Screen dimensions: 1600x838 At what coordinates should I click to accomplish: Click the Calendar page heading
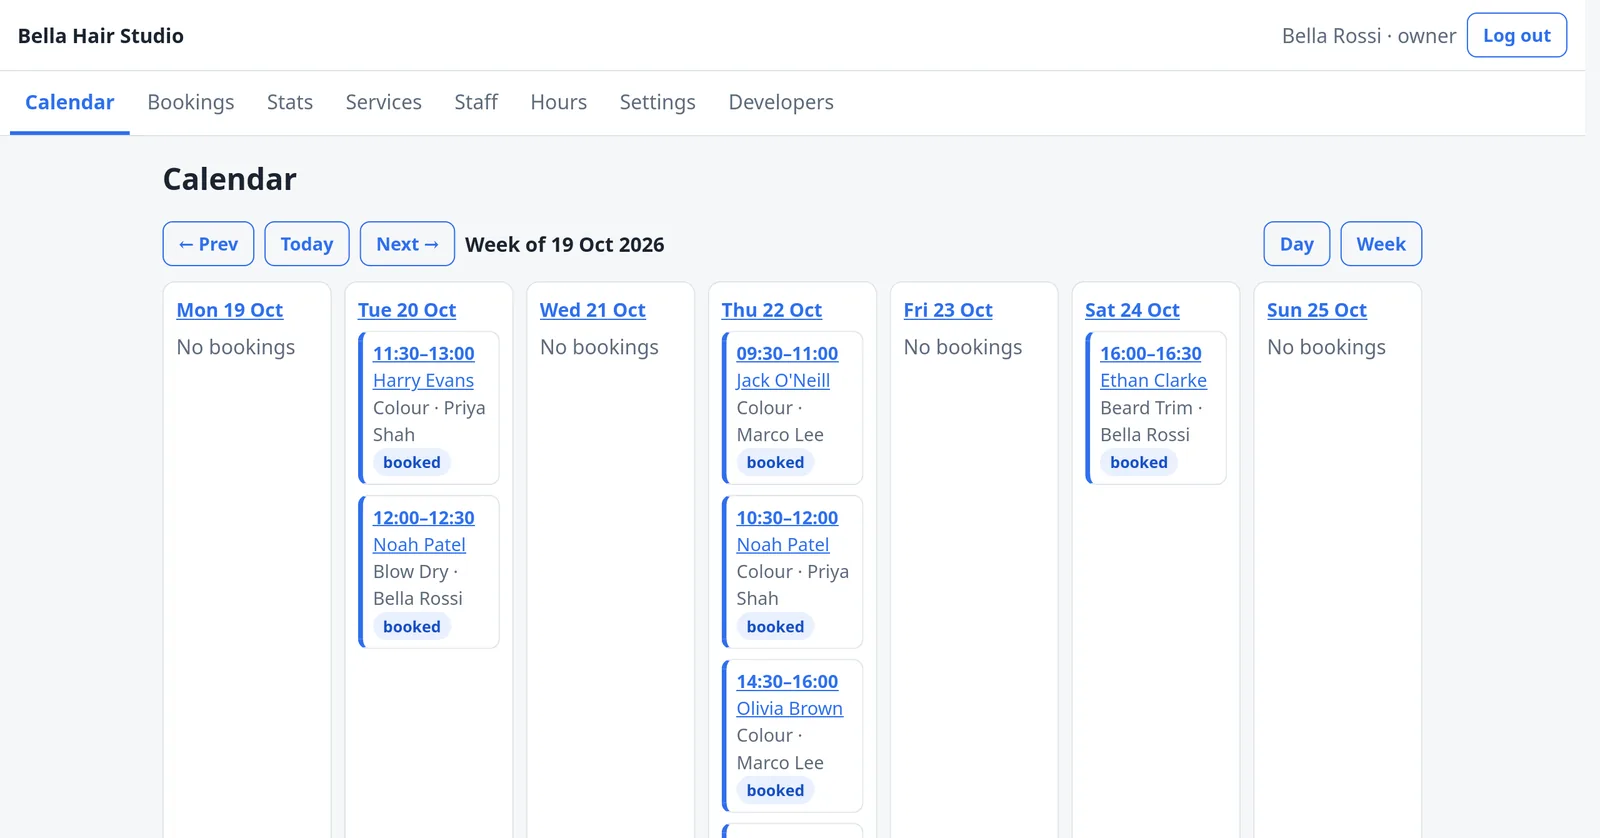(230, 179)
